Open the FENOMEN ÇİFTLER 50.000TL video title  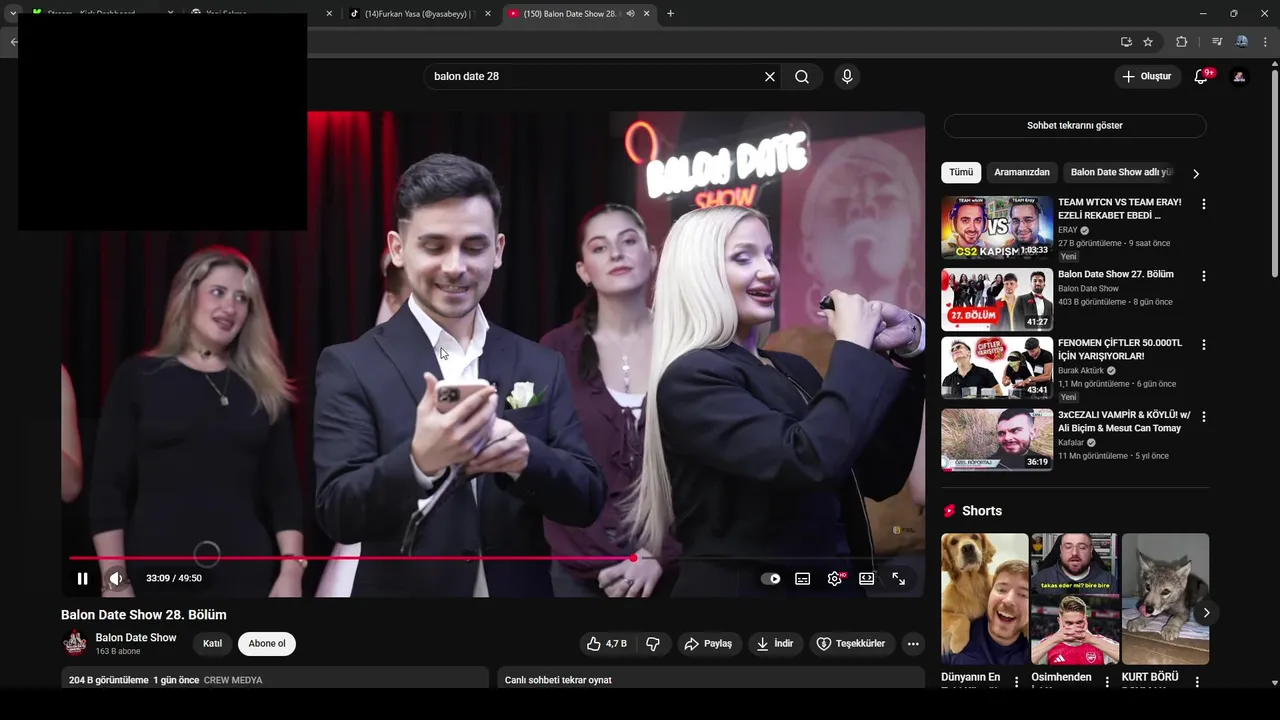1120,349
